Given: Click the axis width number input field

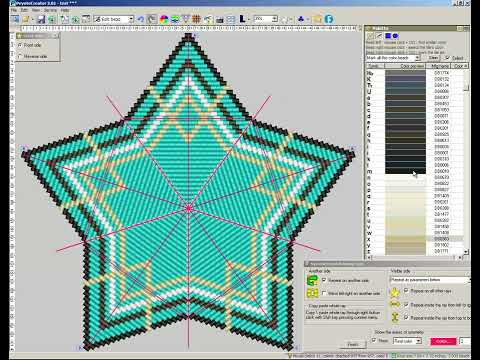Looking at the screenshot, I should [465, 341].
